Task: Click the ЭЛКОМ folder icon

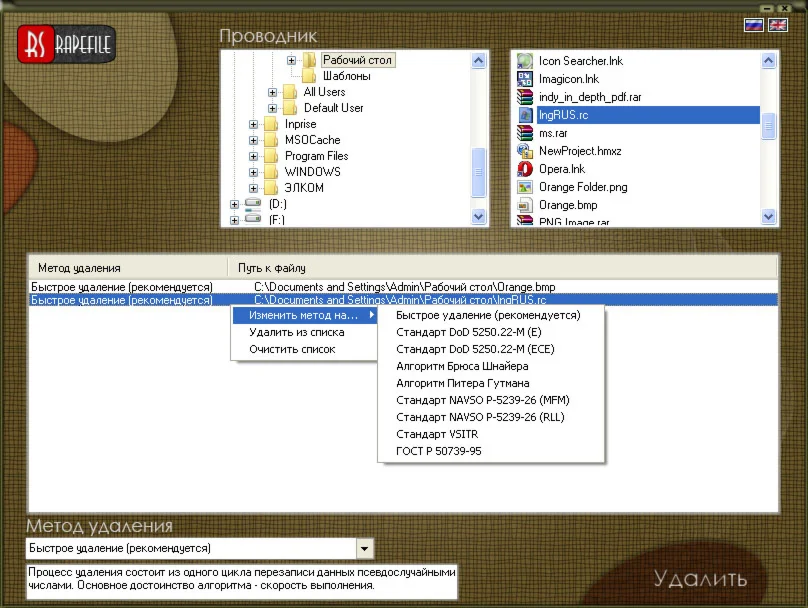Action: coord(271,188)
